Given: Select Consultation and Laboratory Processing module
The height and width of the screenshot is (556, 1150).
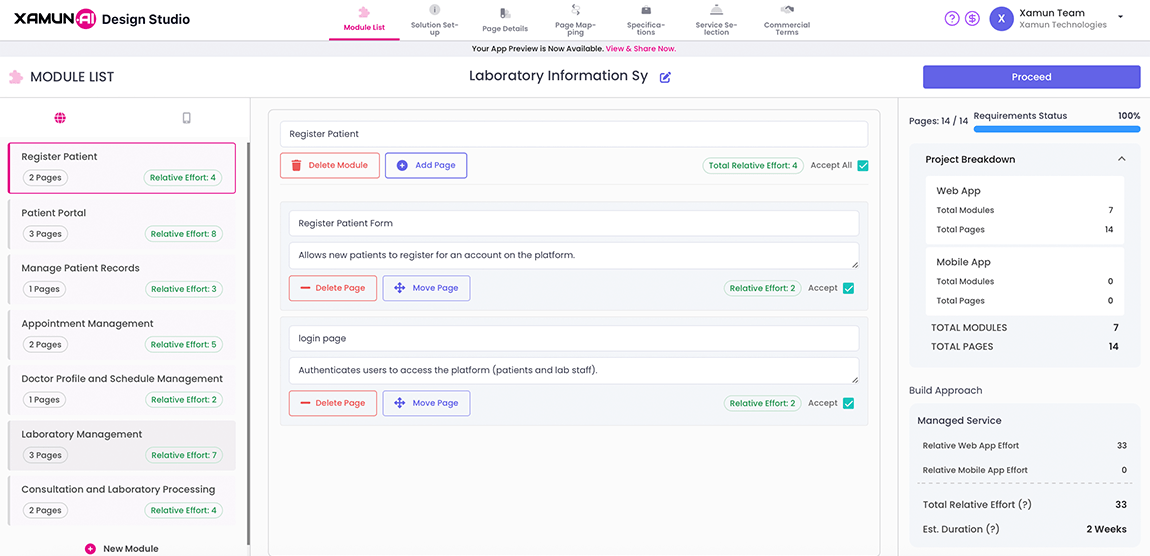Looking at the screenshot, I should (122, 500).
